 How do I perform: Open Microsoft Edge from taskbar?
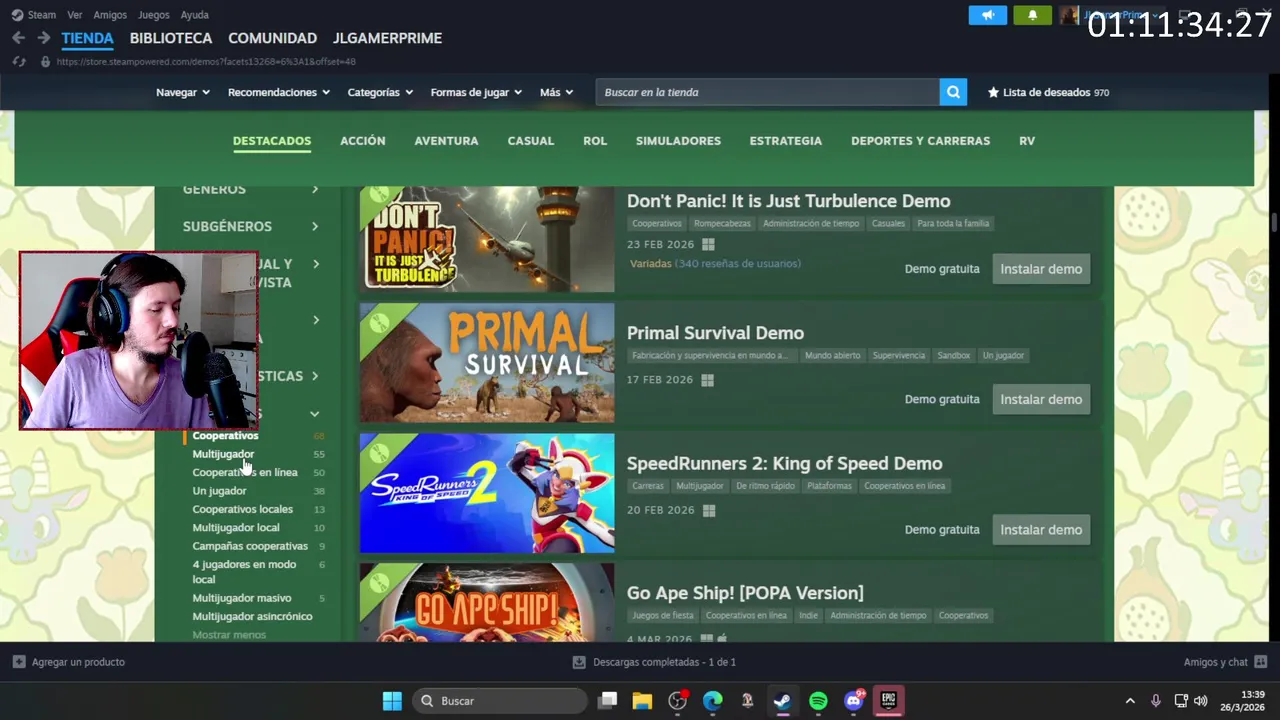(x=712, y=701)
